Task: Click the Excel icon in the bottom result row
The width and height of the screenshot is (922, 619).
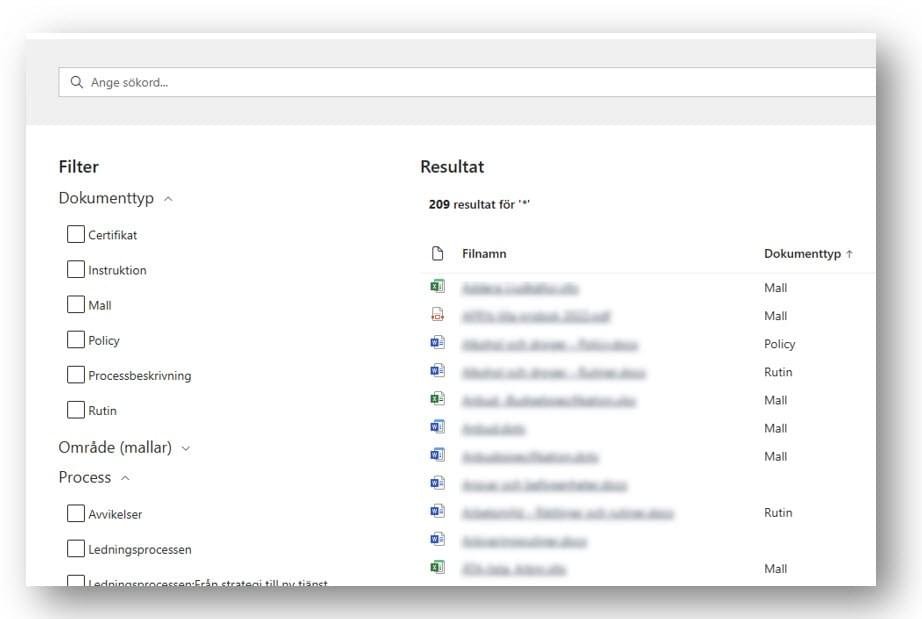Action: [436, 568]
